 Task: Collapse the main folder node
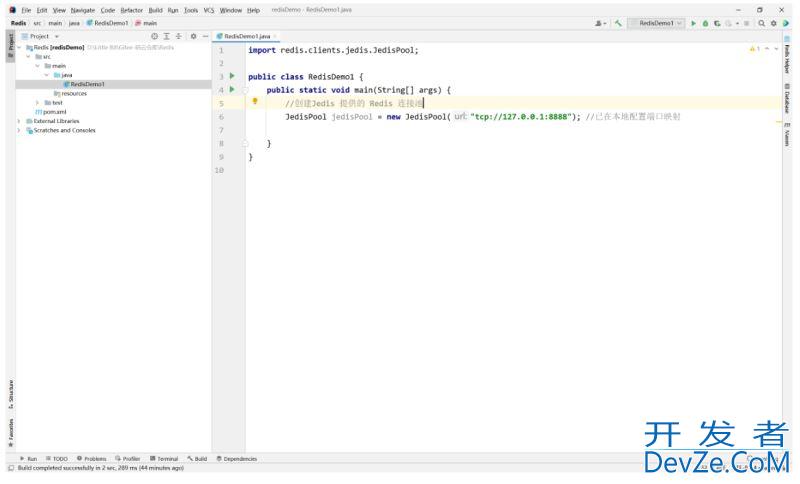(x=38, y=66)
